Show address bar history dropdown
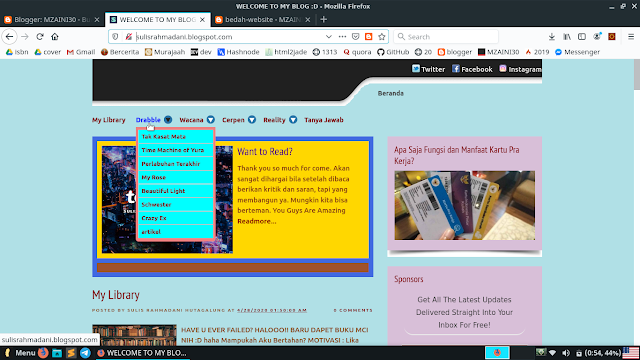The image size is (640, 360). point(329,37)
